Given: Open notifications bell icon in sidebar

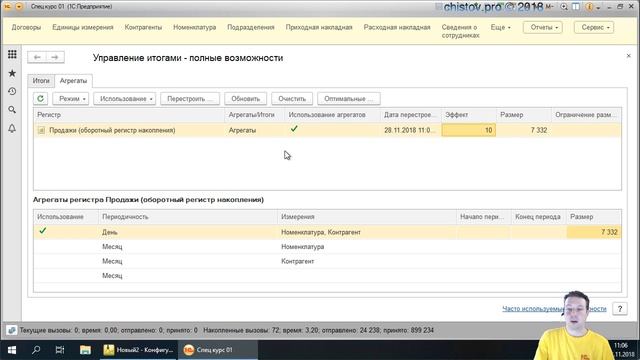Looking at the screenshot, I should pos(12,128).
